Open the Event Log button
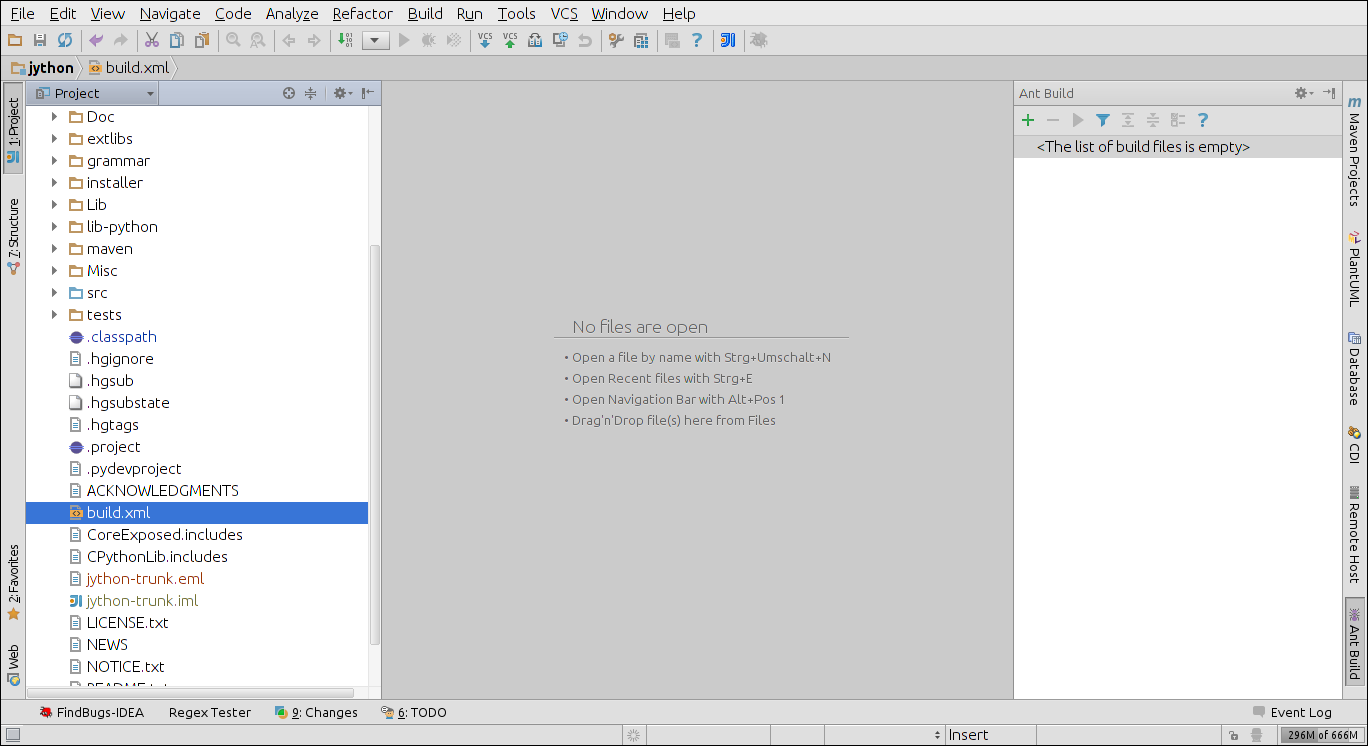The height and width of the screenshot is (746, 1368). [1292, 712]
